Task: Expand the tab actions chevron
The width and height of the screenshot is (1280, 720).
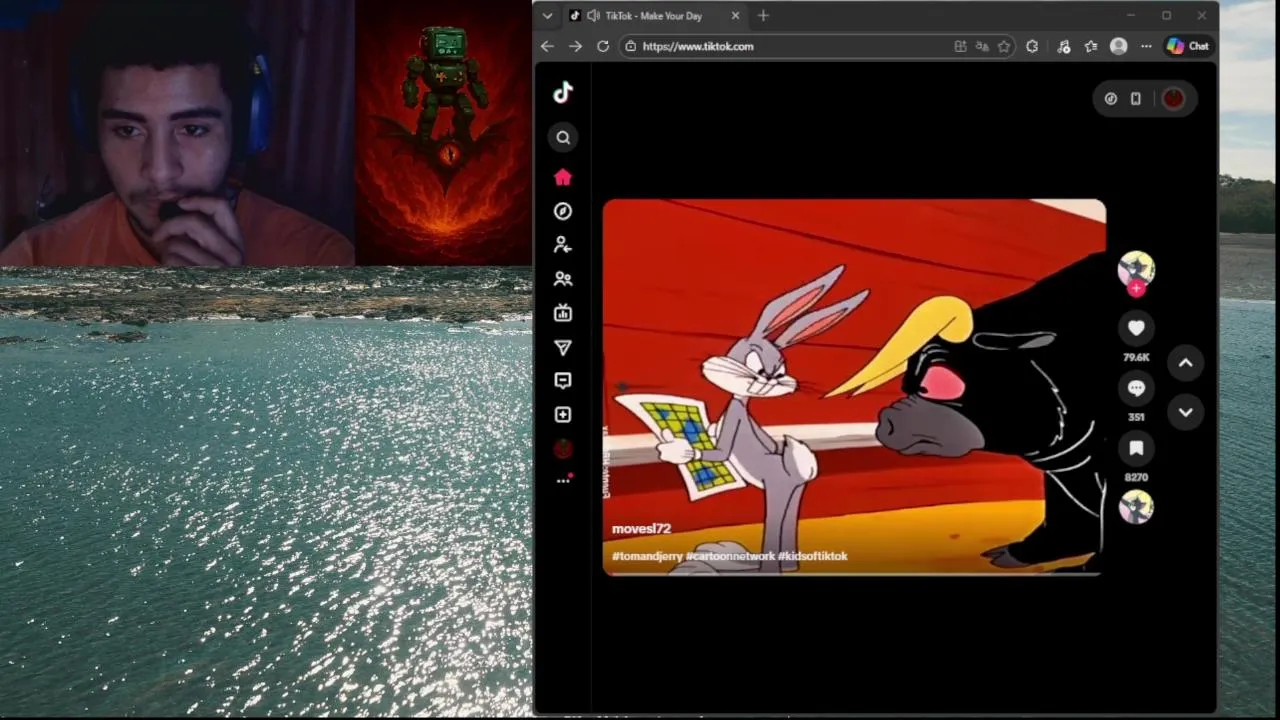Action: pyautogui.click(x=547, y=16)
